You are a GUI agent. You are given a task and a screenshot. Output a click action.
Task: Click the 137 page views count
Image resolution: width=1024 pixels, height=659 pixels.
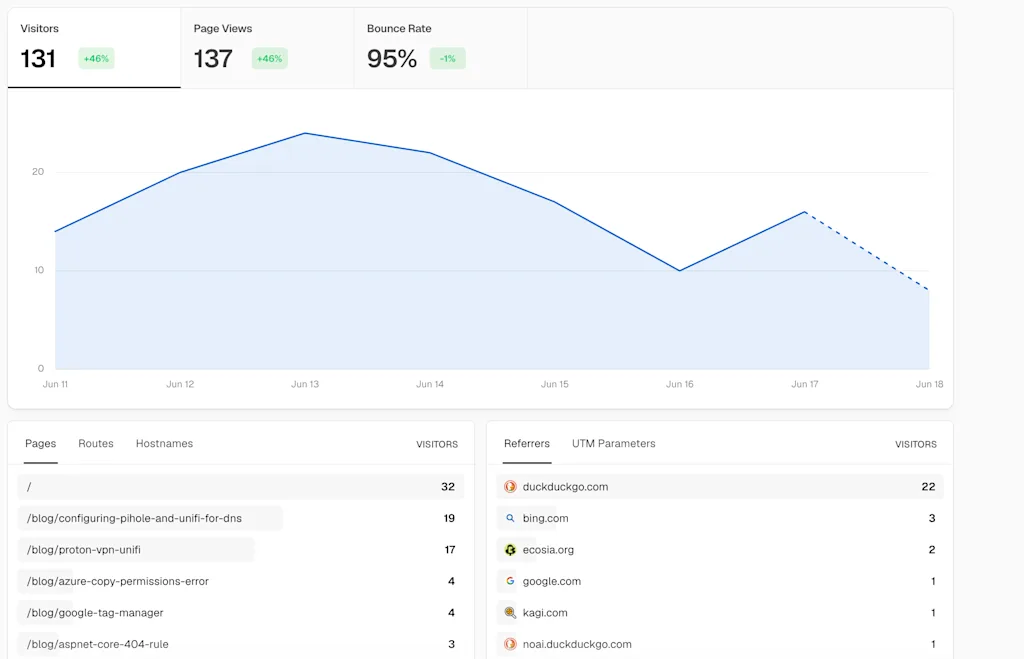coord(213,59)
